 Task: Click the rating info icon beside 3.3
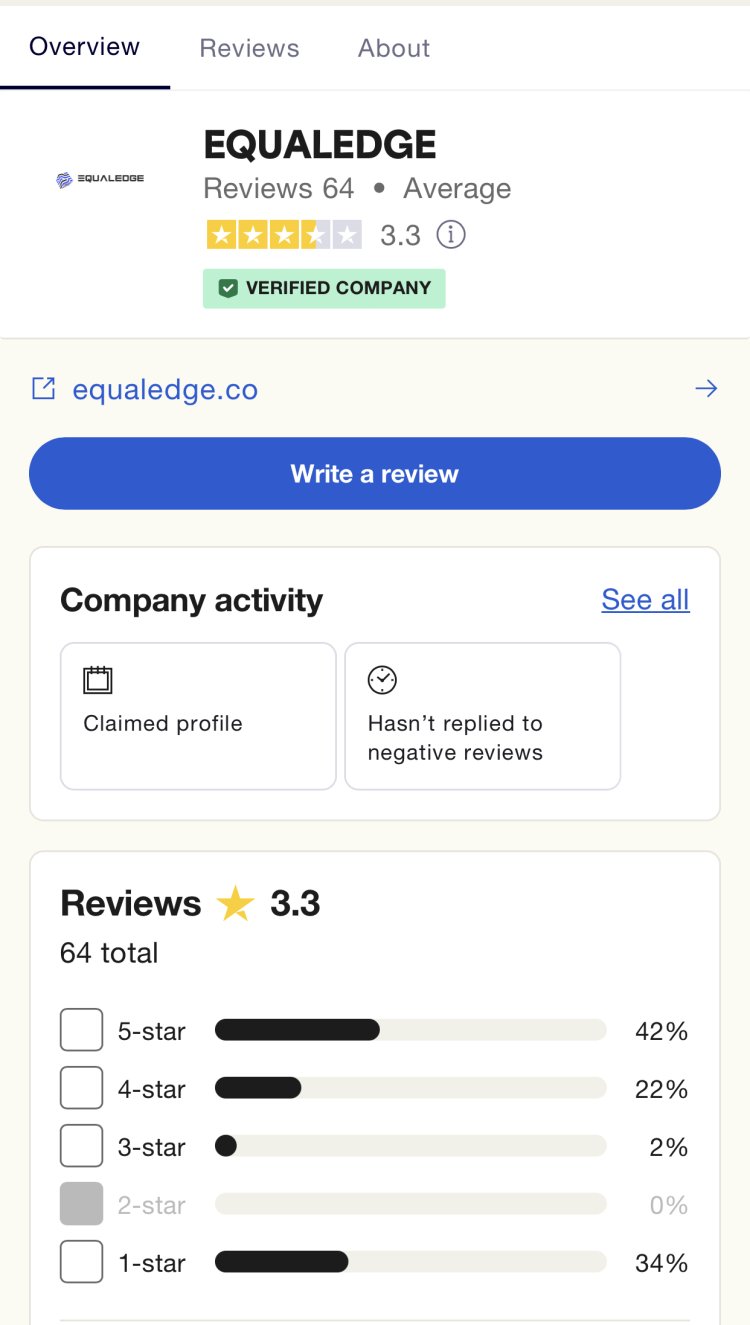(x=452, y=235)
